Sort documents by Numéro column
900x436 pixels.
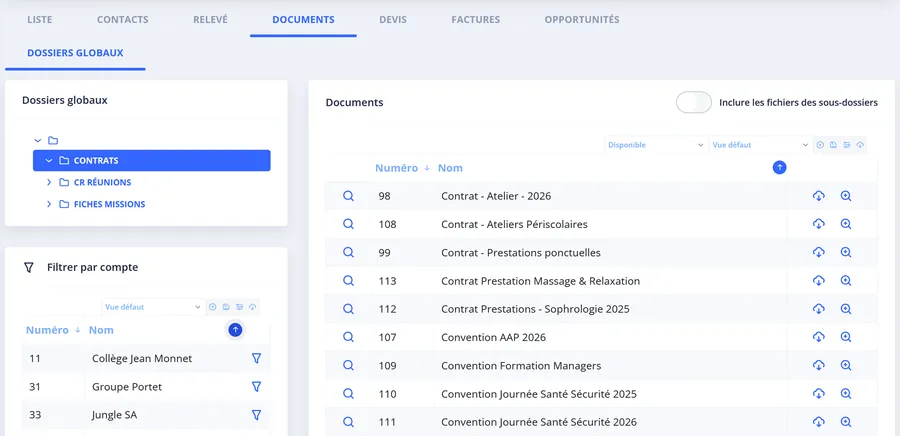[397, 168]
